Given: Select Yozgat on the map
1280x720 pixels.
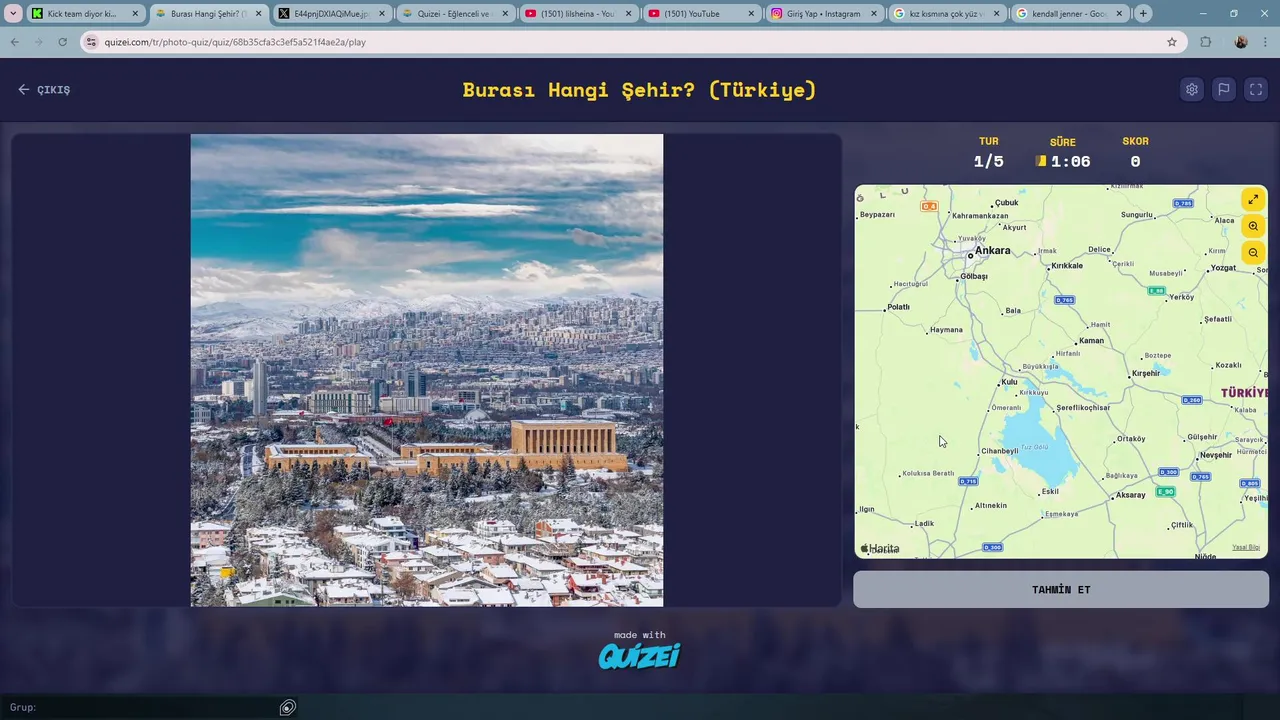Looking at the screenshot, I should pyautogui.click(x=1223, y=268).
